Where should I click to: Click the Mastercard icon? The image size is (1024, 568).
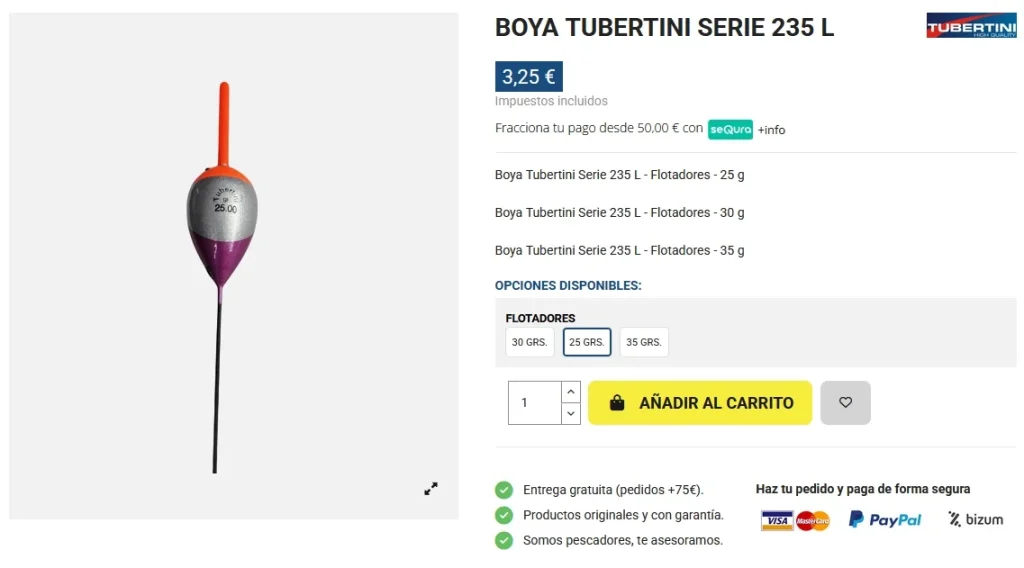click(813, 520)
